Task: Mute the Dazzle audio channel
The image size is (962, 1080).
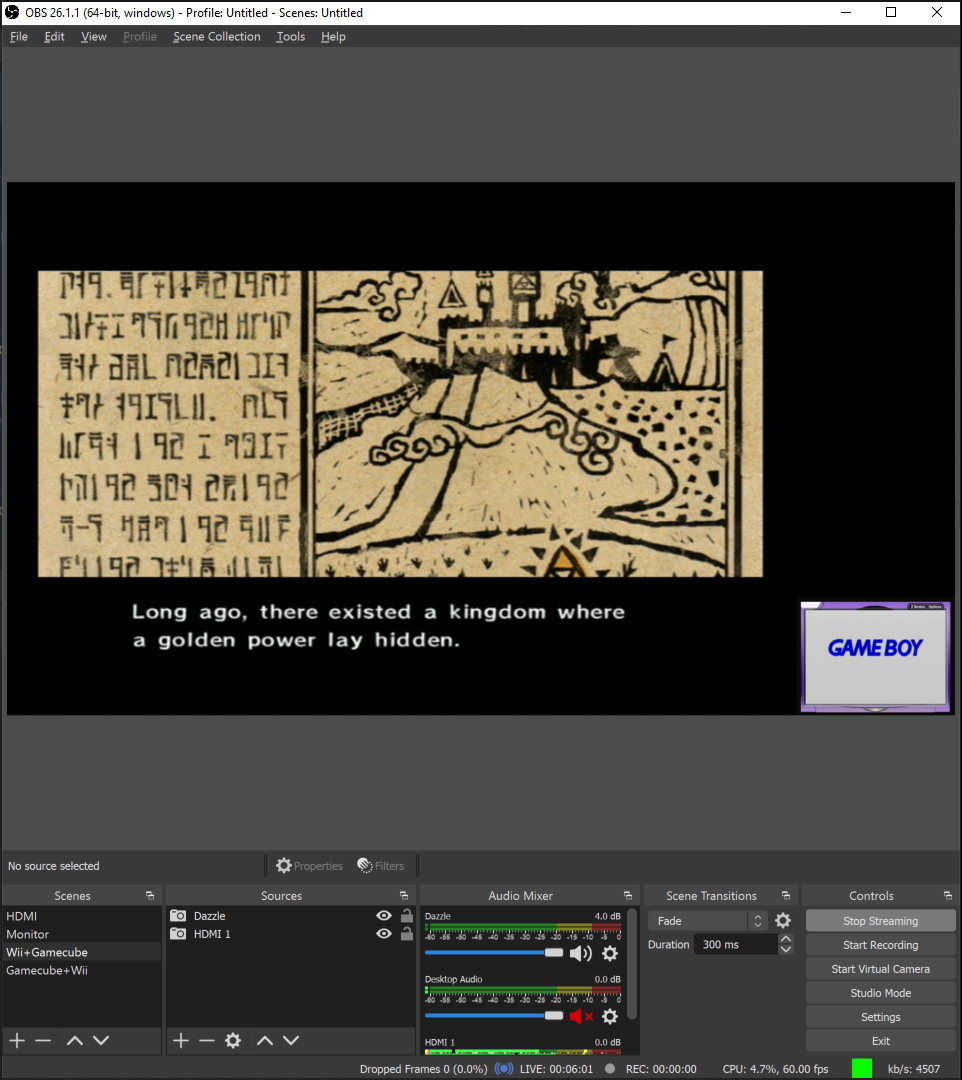Action: (581, 953)
